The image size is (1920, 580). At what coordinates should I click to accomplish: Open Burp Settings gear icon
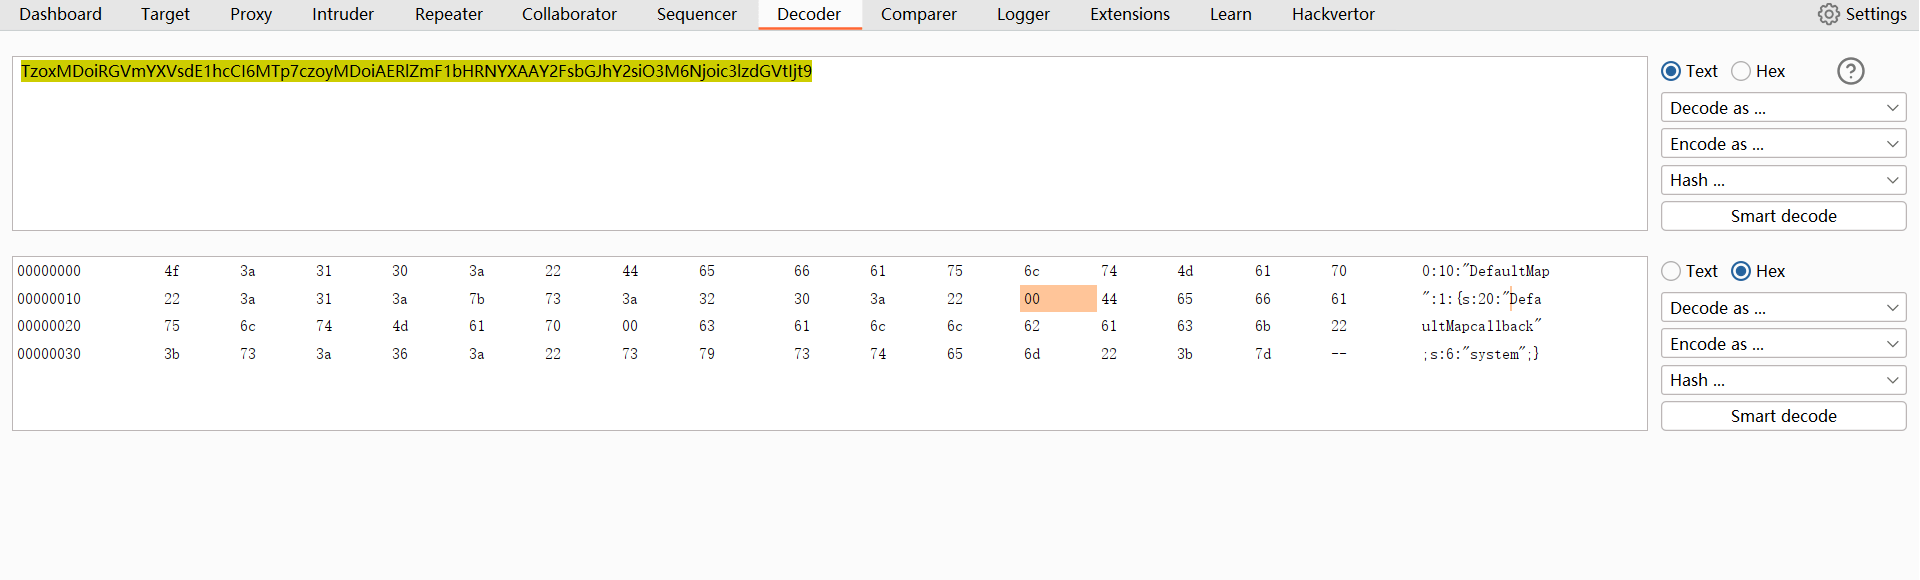pos(1829,14)
